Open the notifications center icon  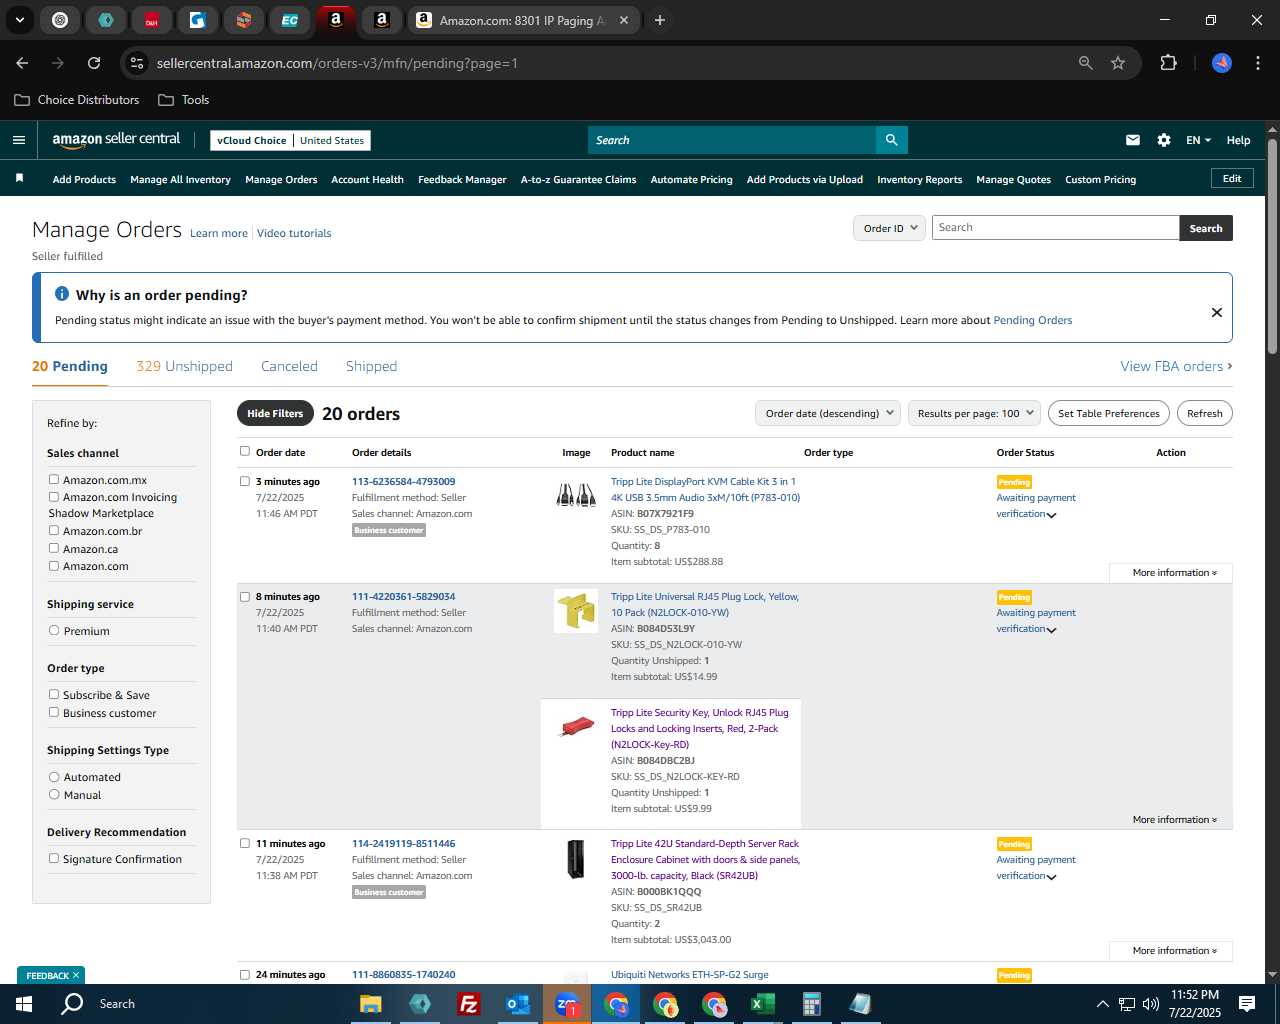click(1247, 1004)
